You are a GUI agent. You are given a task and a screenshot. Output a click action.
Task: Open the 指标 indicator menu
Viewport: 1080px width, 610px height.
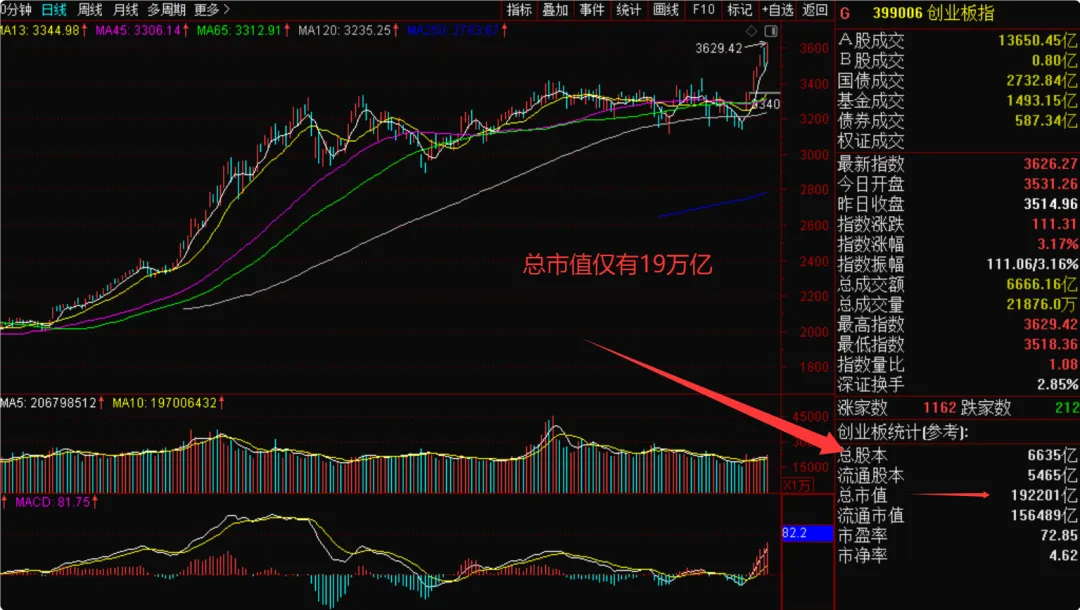pos(519,10)
